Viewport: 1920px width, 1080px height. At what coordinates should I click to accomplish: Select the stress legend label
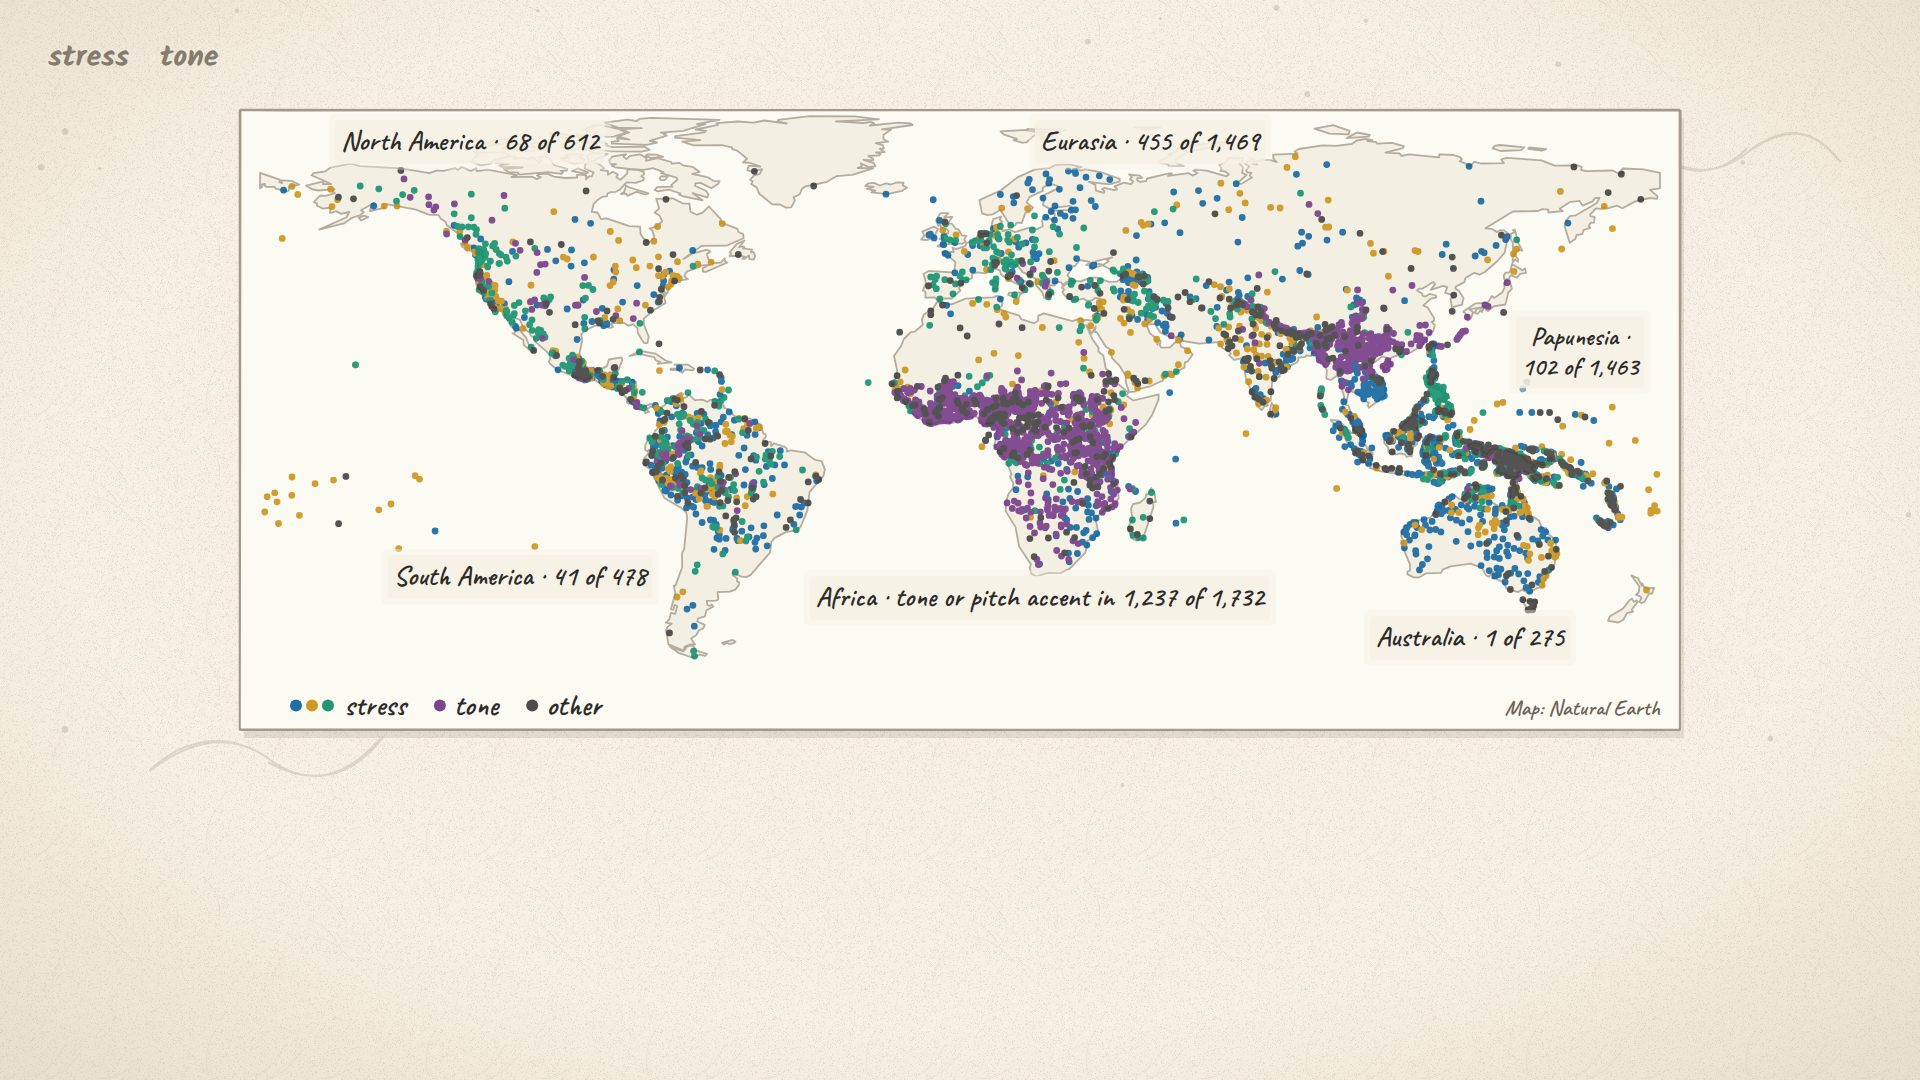click(377, 707)
